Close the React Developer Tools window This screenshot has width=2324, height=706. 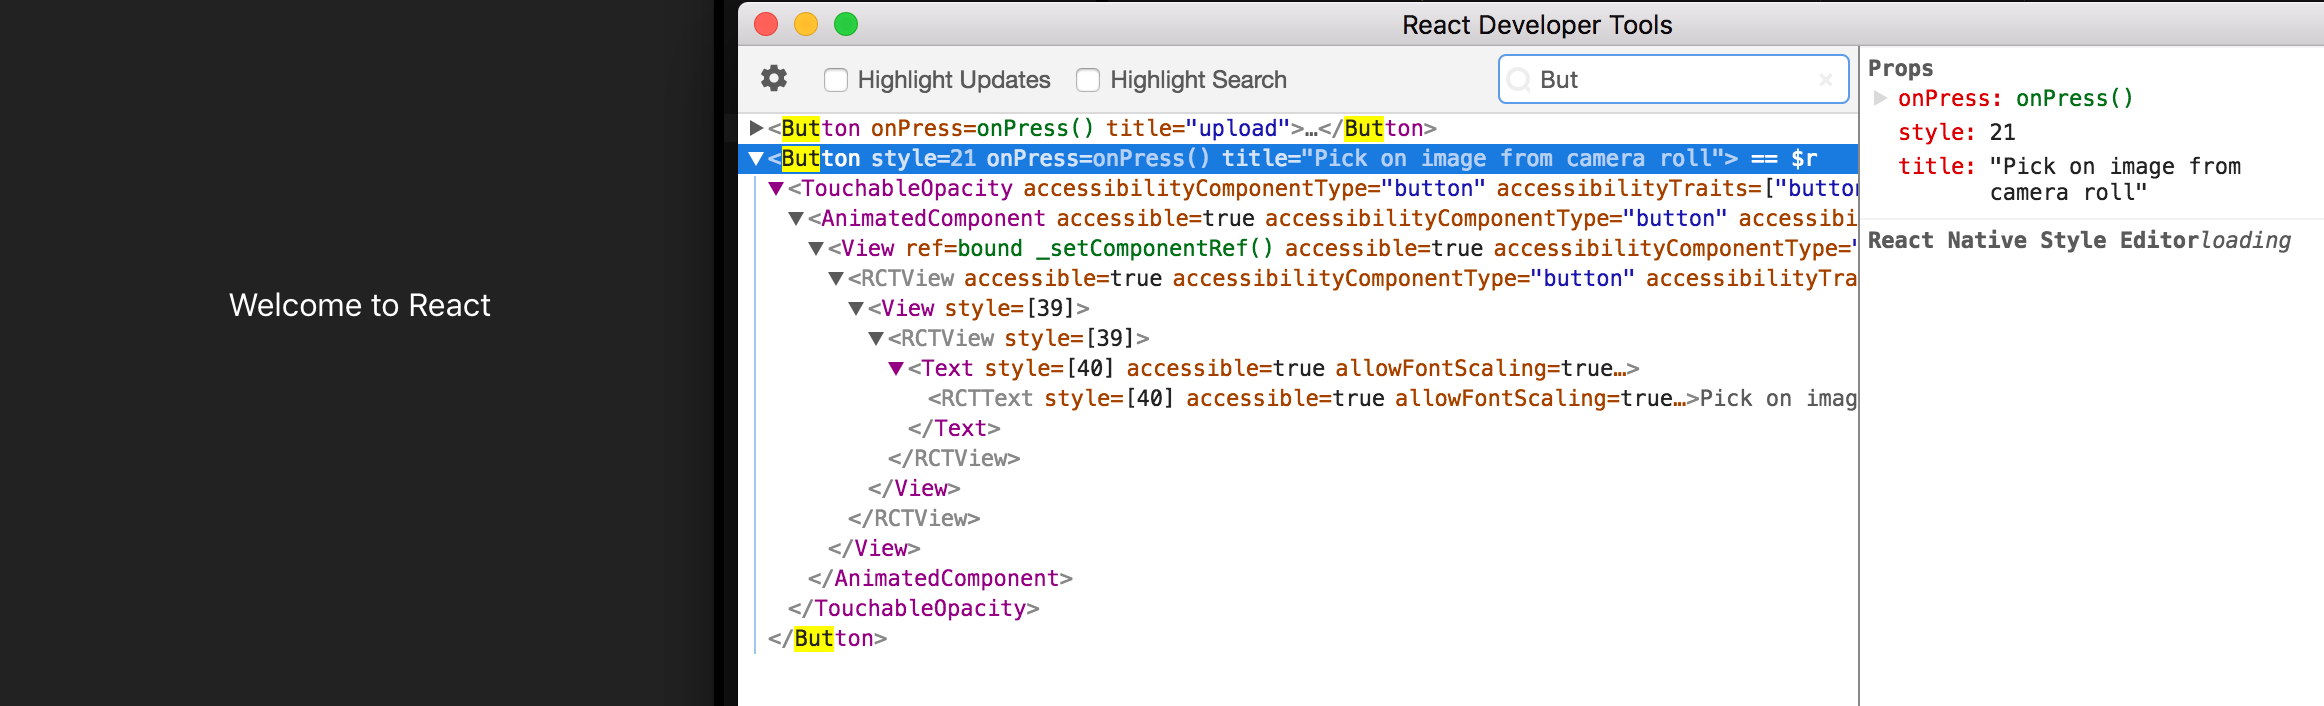766,24
